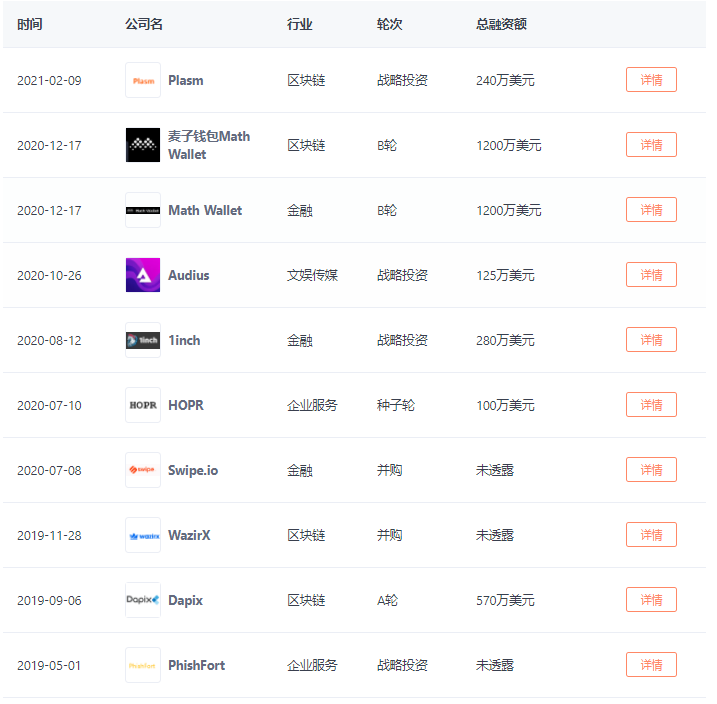Click the 240万美元 amount
This screenshot has width=717, height=704.
pyautogui.click(x=505, y=80)
